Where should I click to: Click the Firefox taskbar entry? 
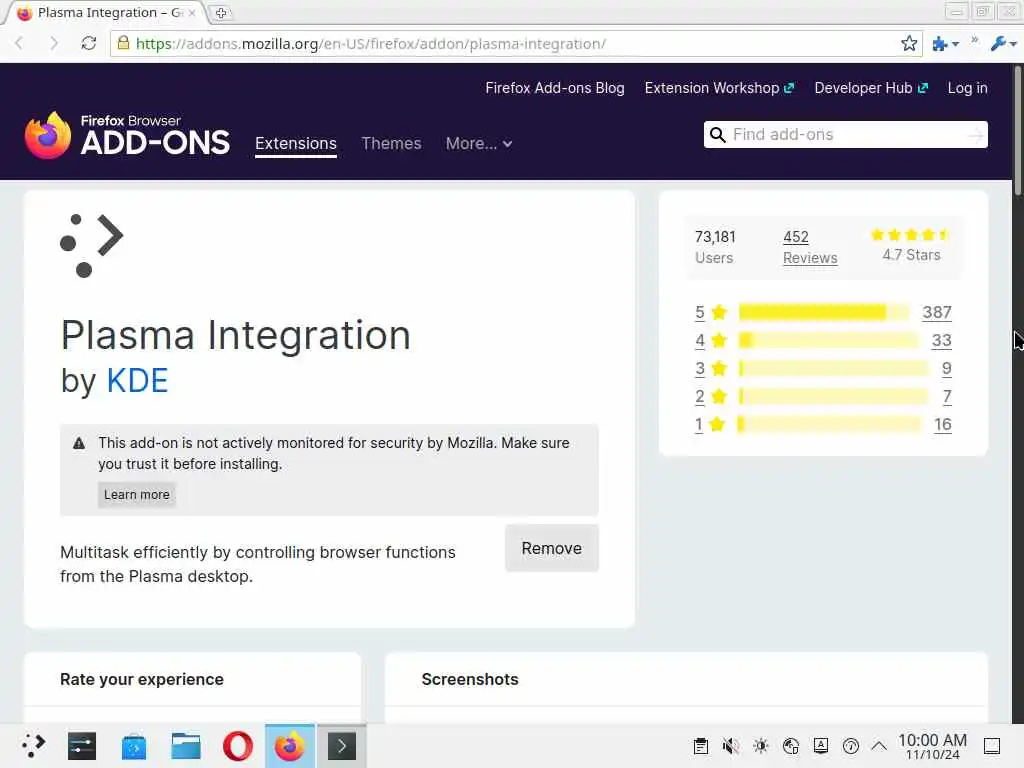(290, 746)
